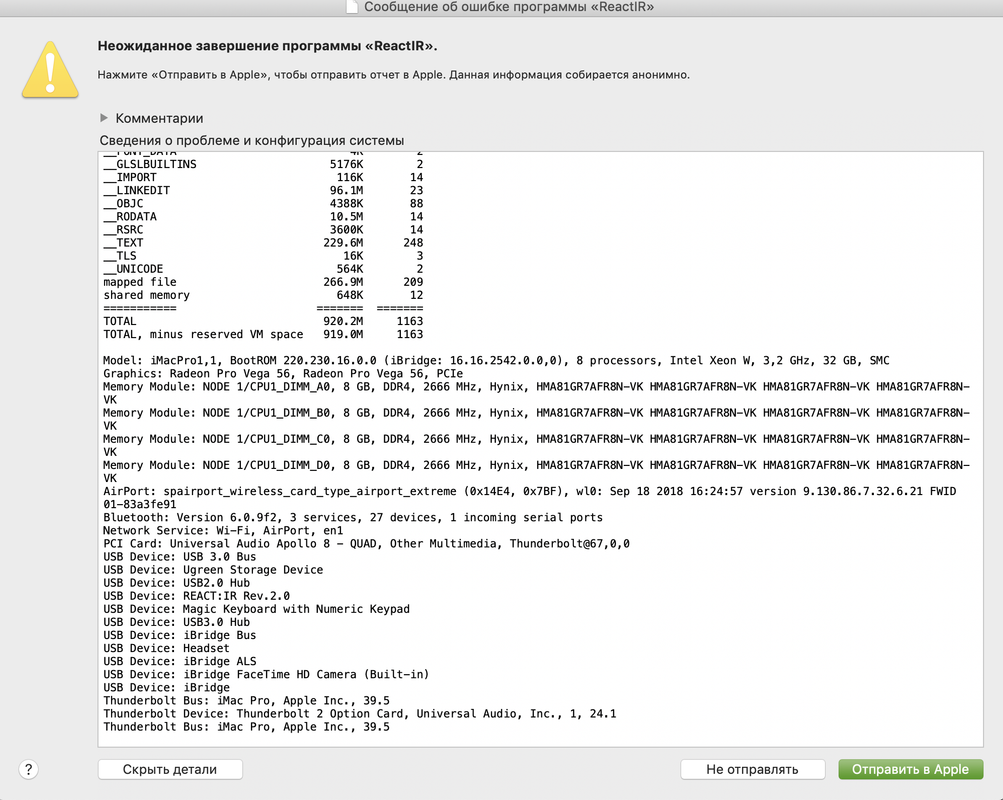The image size is (1003, 800).
Task: Click the __TLS row
Action: pyautogui.click(x=263, y=256)
